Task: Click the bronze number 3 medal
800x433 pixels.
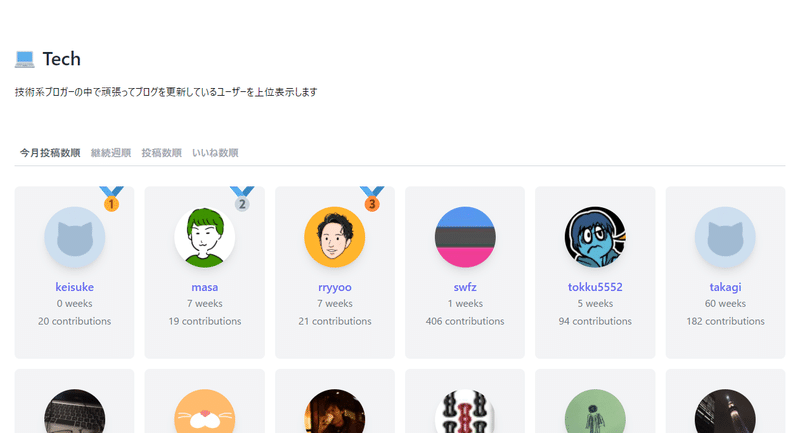Action: [372, 199]
